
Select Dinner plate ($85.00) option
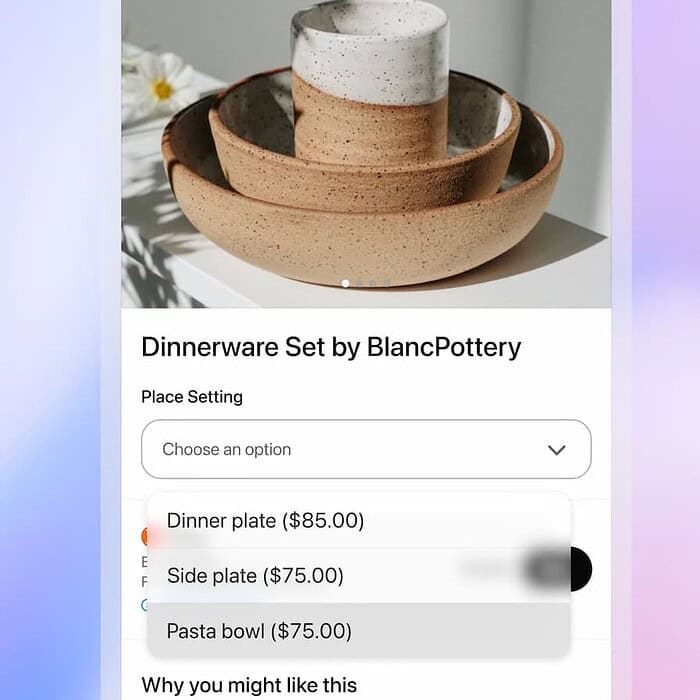point(359,521)
